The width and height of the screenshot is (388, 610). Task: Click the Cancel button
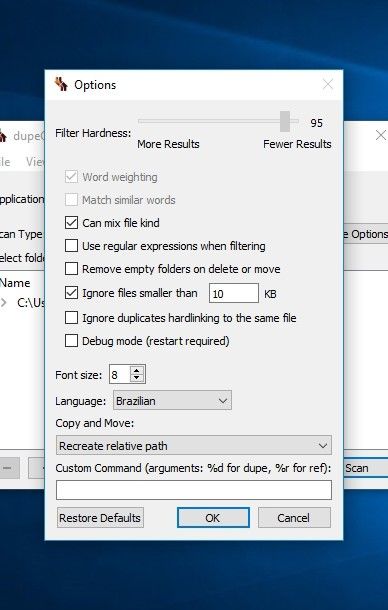(294, 518)
